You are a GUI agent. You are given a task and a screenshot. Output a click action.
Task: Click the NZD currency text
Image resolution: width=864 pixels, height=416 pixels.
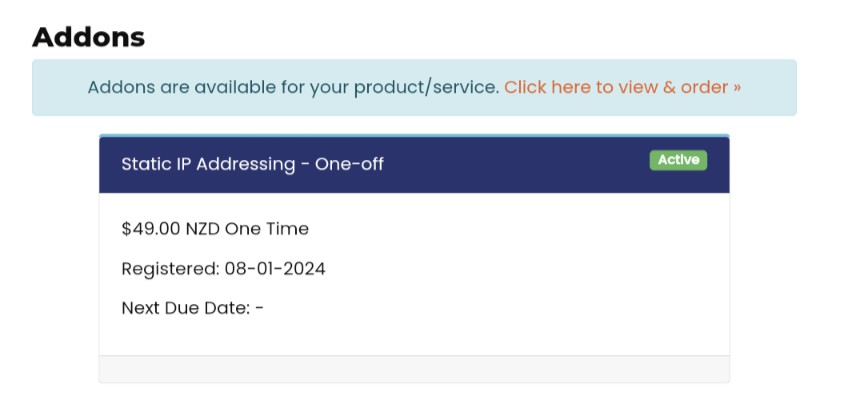pos(203,229)
